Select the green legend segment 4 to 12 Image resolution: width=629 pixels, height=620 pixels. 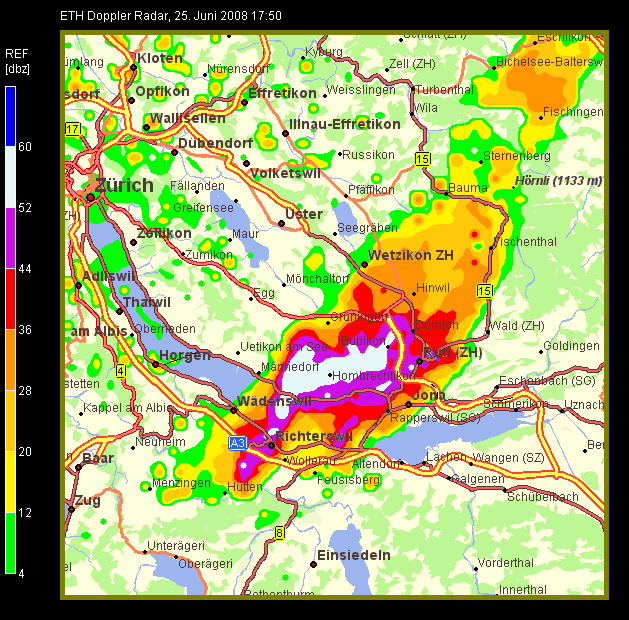[x=10, y=543]
